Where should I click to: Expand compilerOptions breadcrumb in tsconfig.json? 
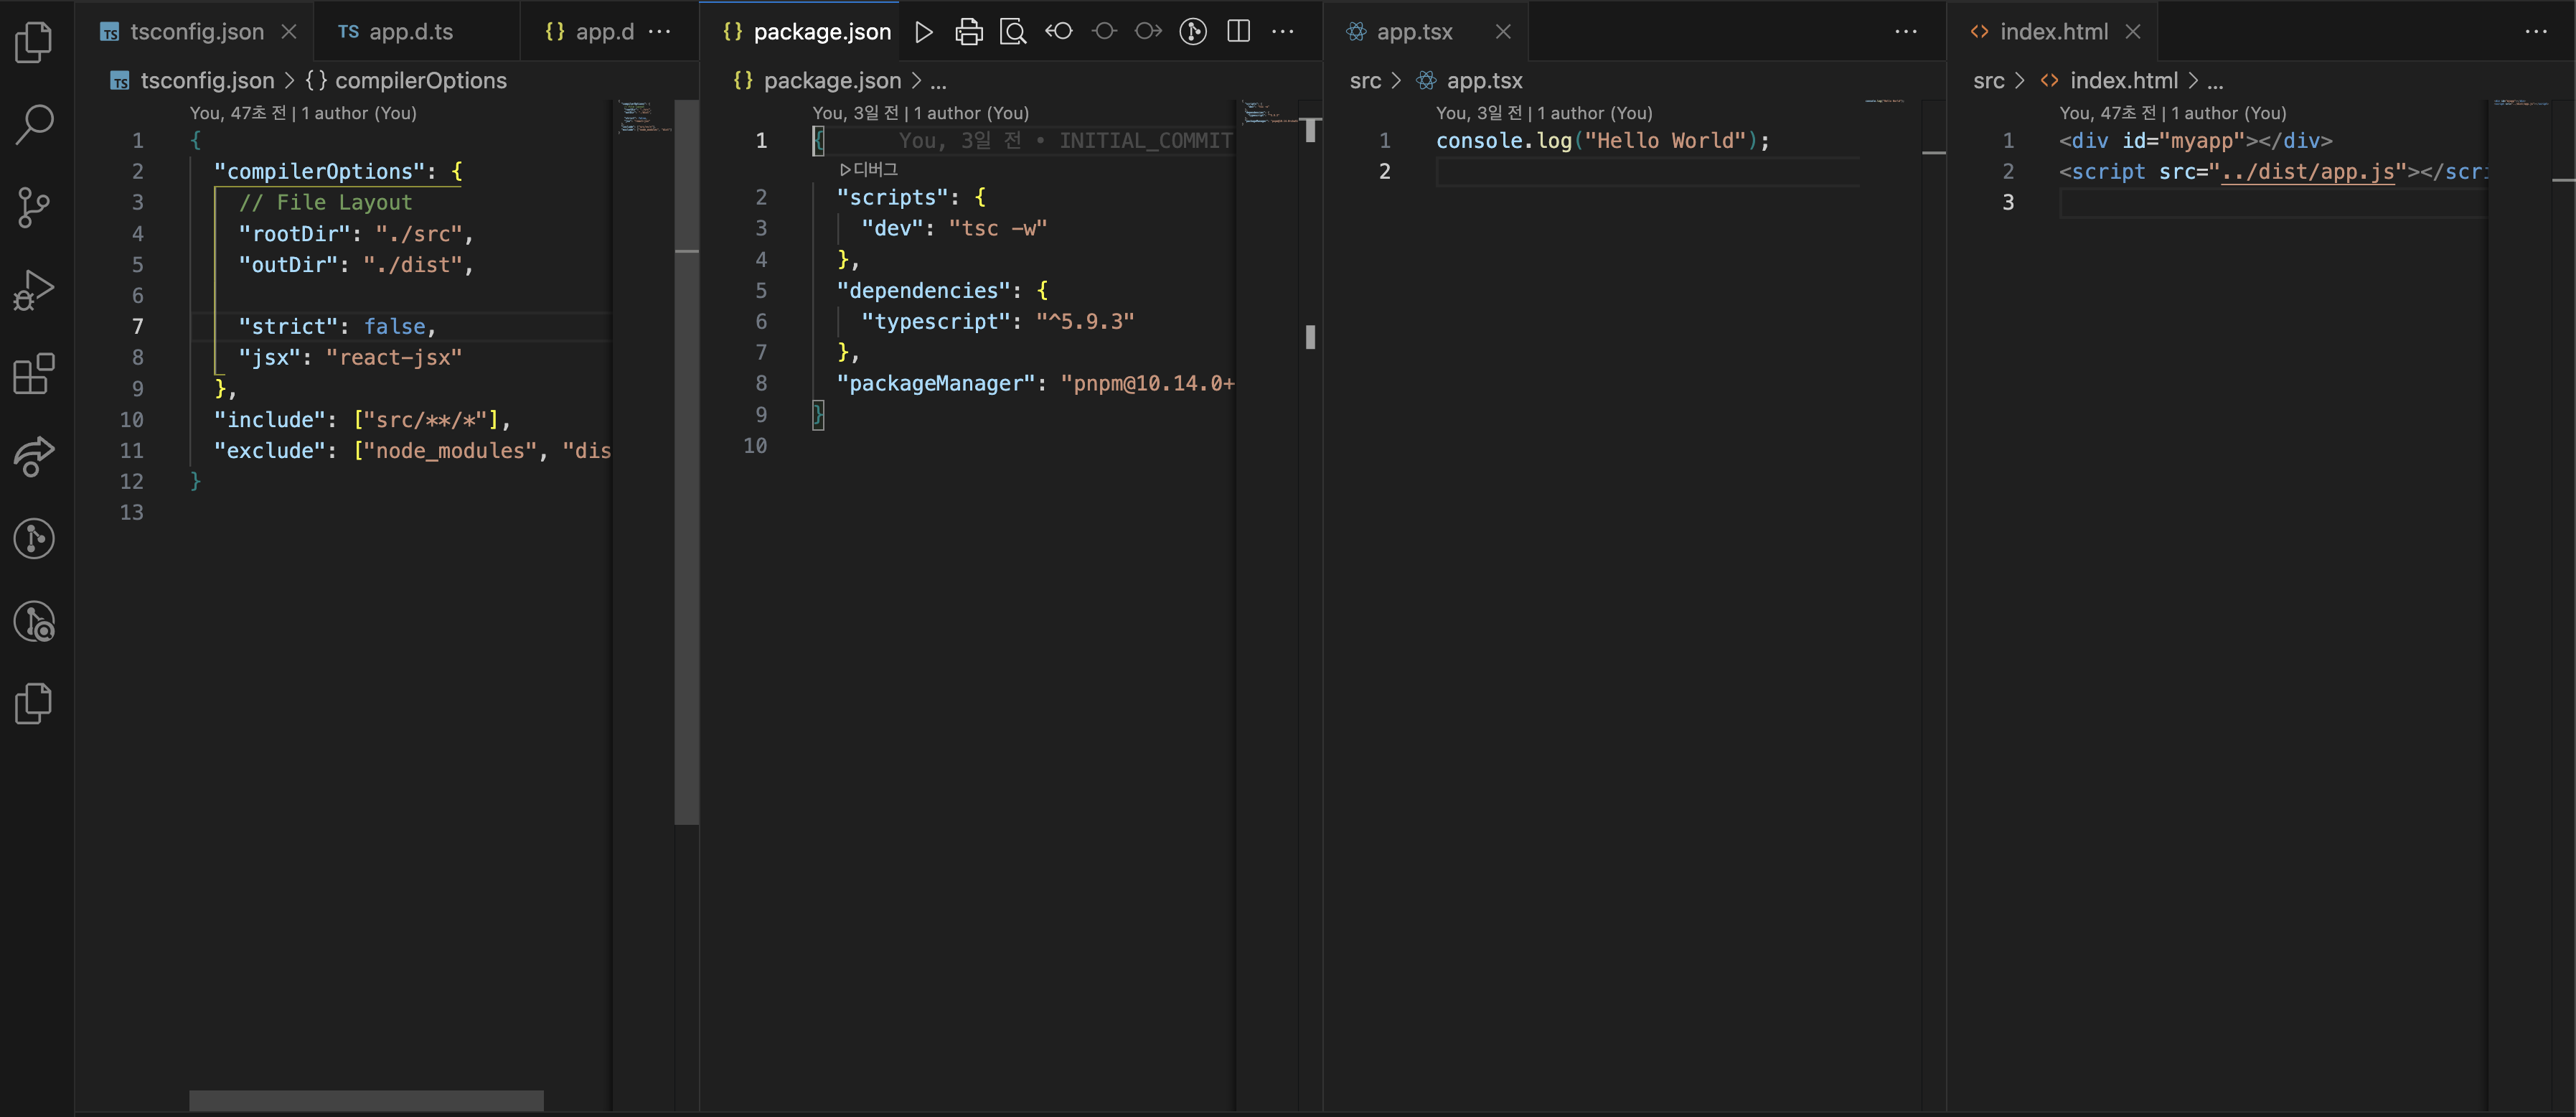(x=420, y=81)
